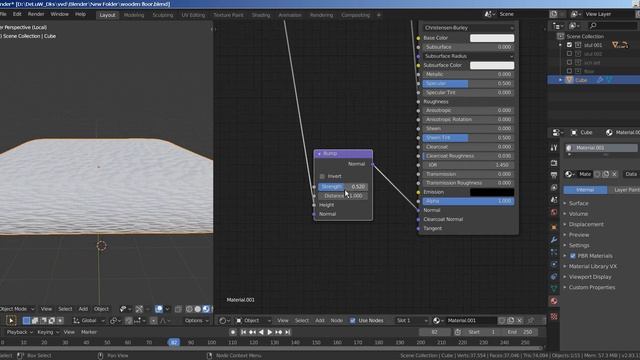Click the Base Color swatch
Viewport: 640px width, 360px height.
[492, 38]
